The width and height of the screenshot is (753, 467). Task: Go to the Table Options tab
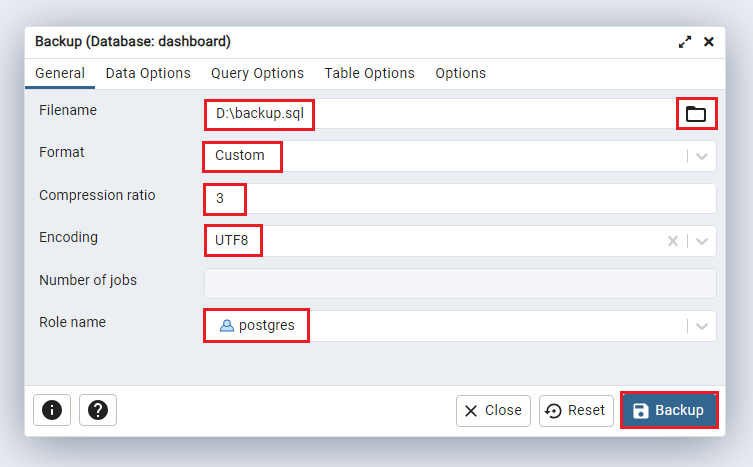(369, 73)
